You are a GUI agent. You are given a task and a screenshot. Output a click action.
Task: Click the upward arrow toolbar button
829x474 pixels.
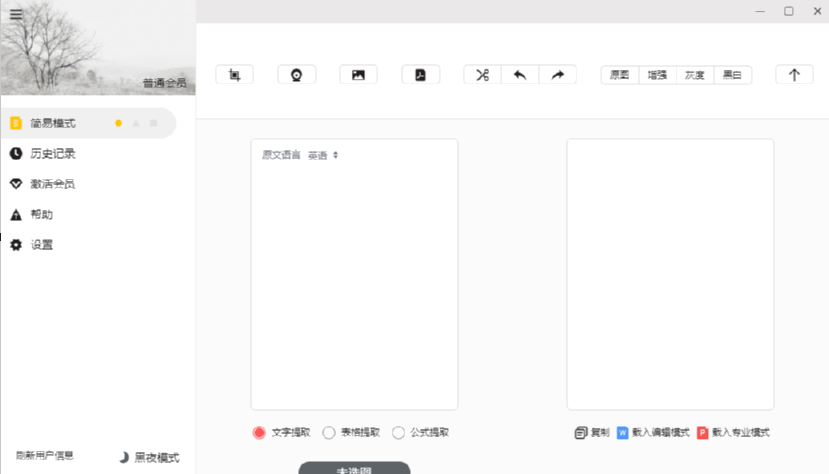point(794,75)
